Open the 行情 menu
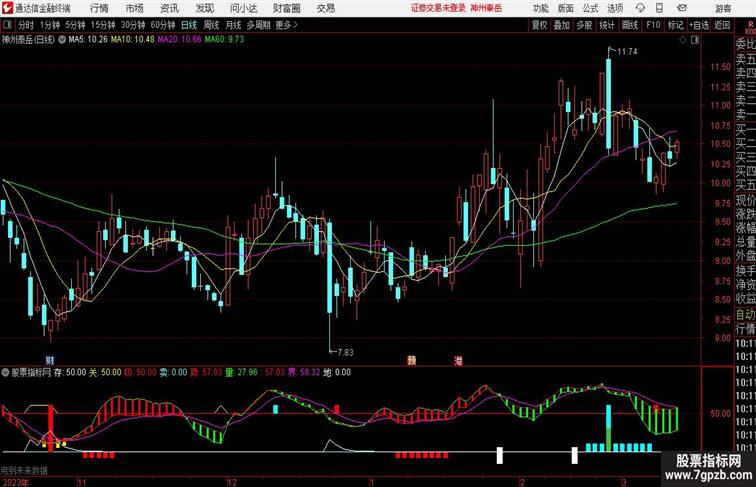756x487 pixels. click(x=99, y=8)
